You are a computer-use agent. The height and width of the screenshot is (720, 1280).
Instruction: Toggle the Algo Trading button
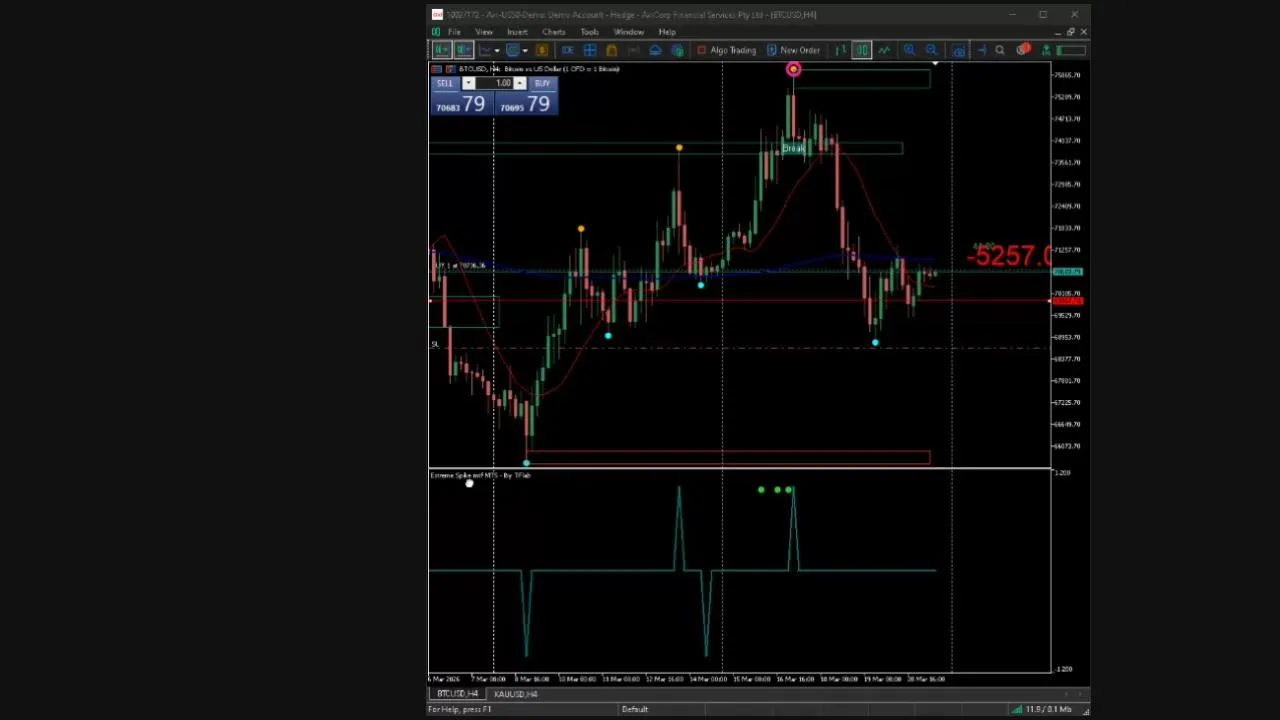(727, 50)
